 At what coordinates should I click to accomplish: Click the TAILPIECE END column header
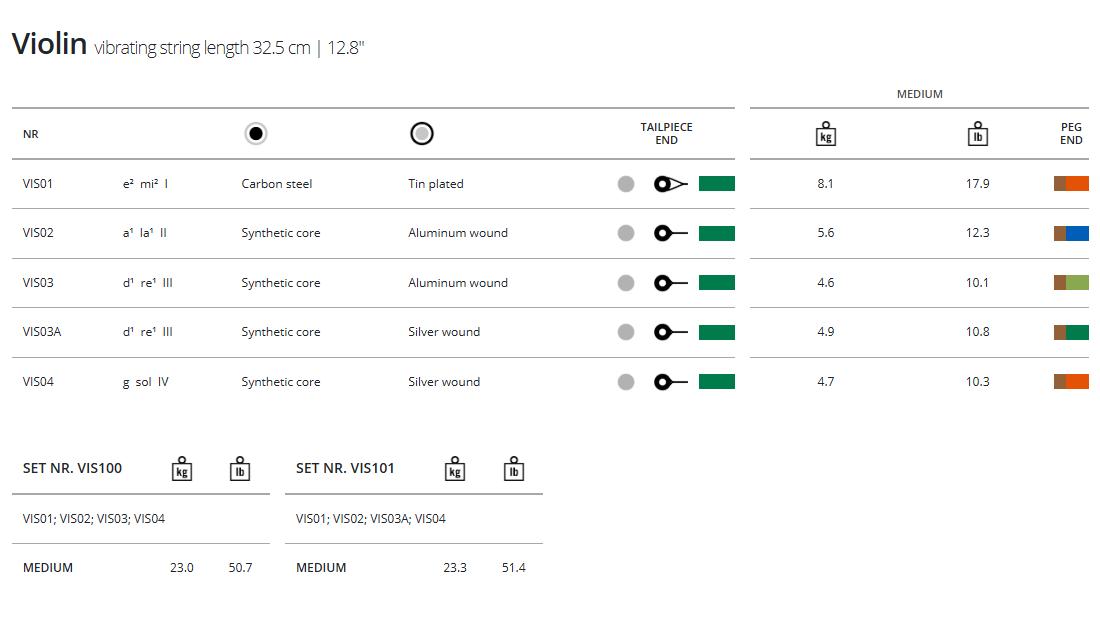(666, 134)
